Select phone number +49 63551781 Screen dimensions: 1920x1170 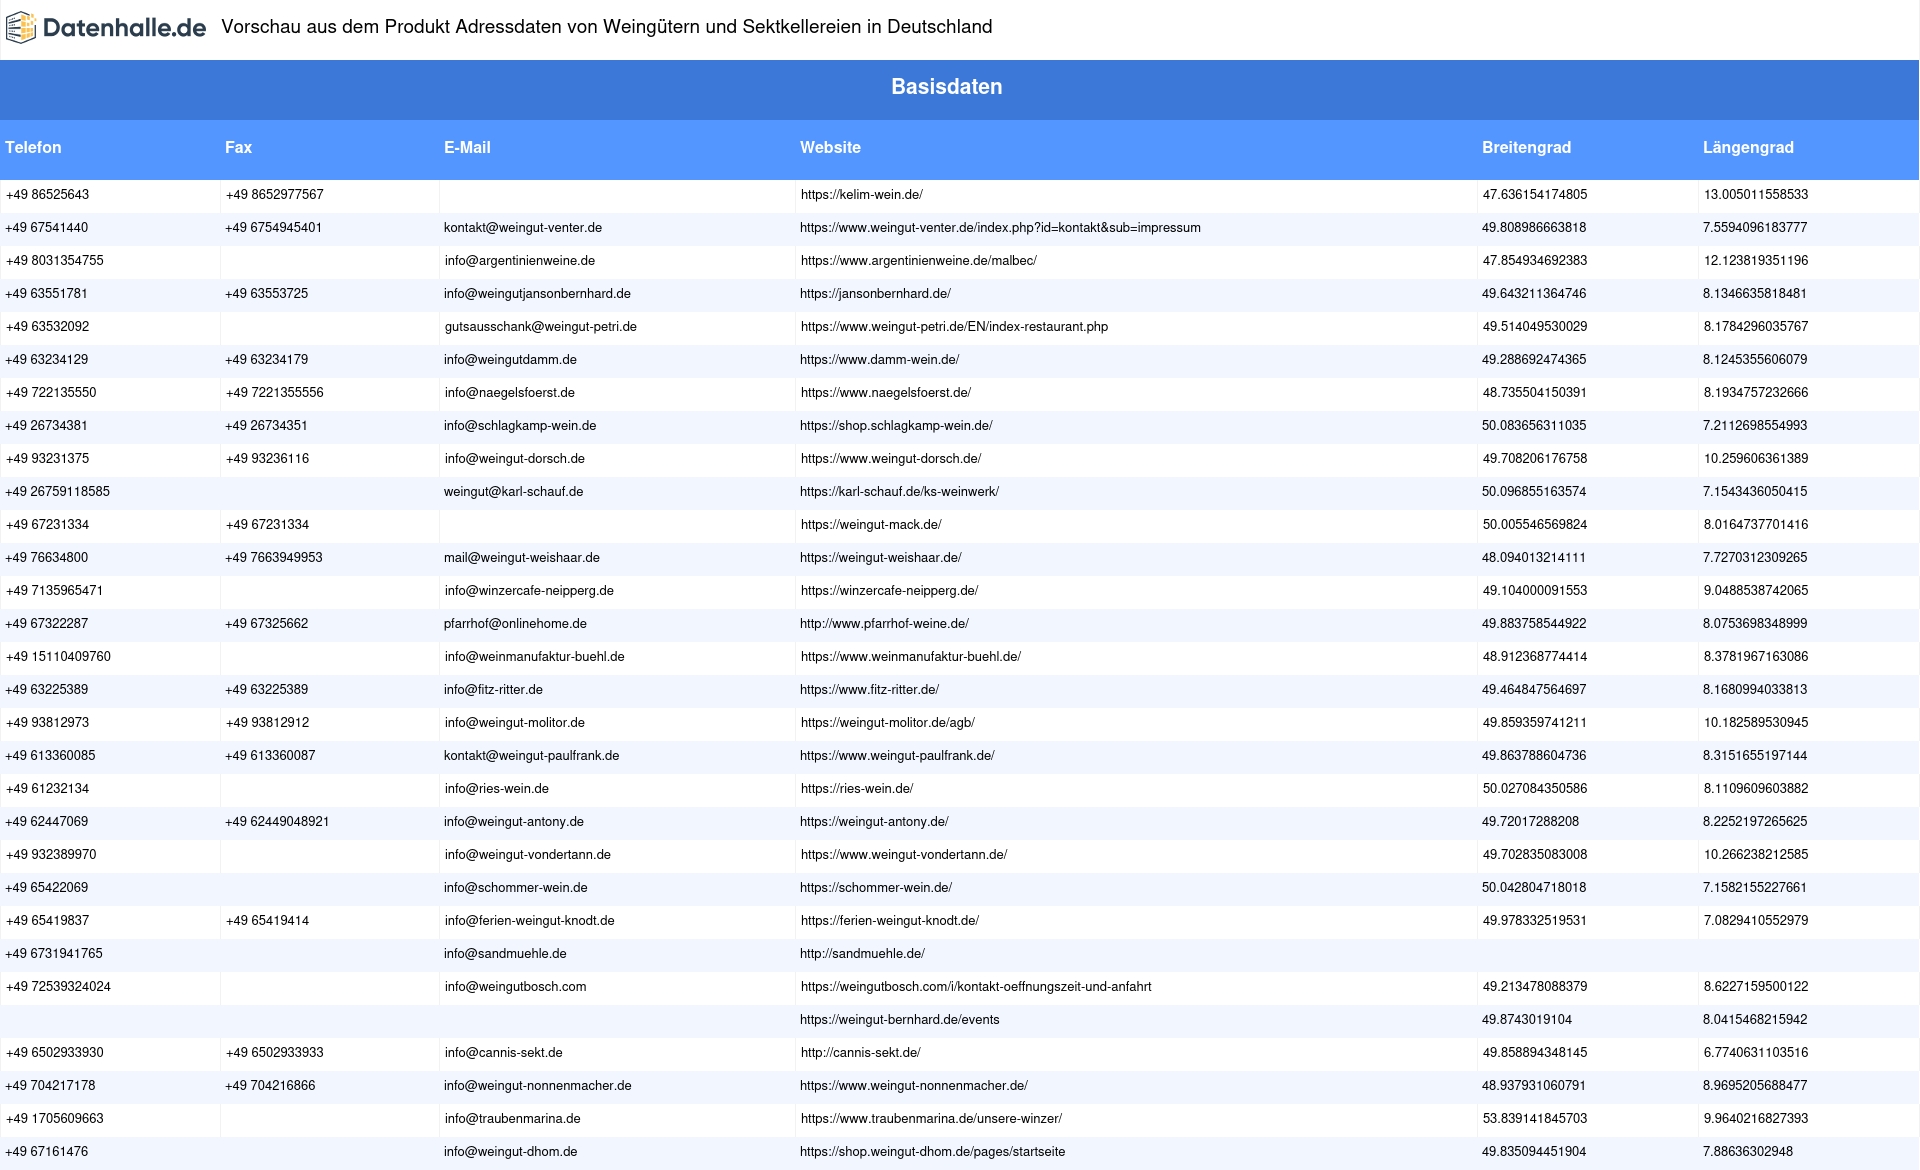tap(46, 294)
